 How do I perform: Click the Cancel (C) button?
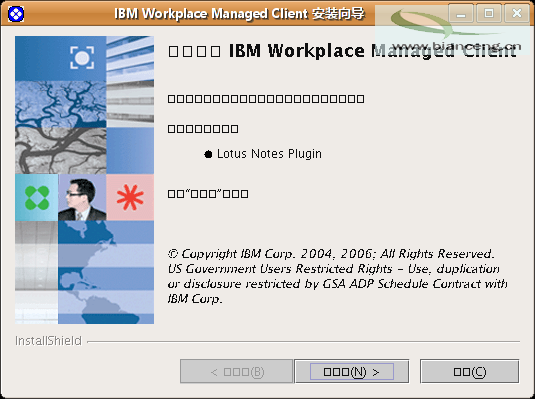click(469, 371)
